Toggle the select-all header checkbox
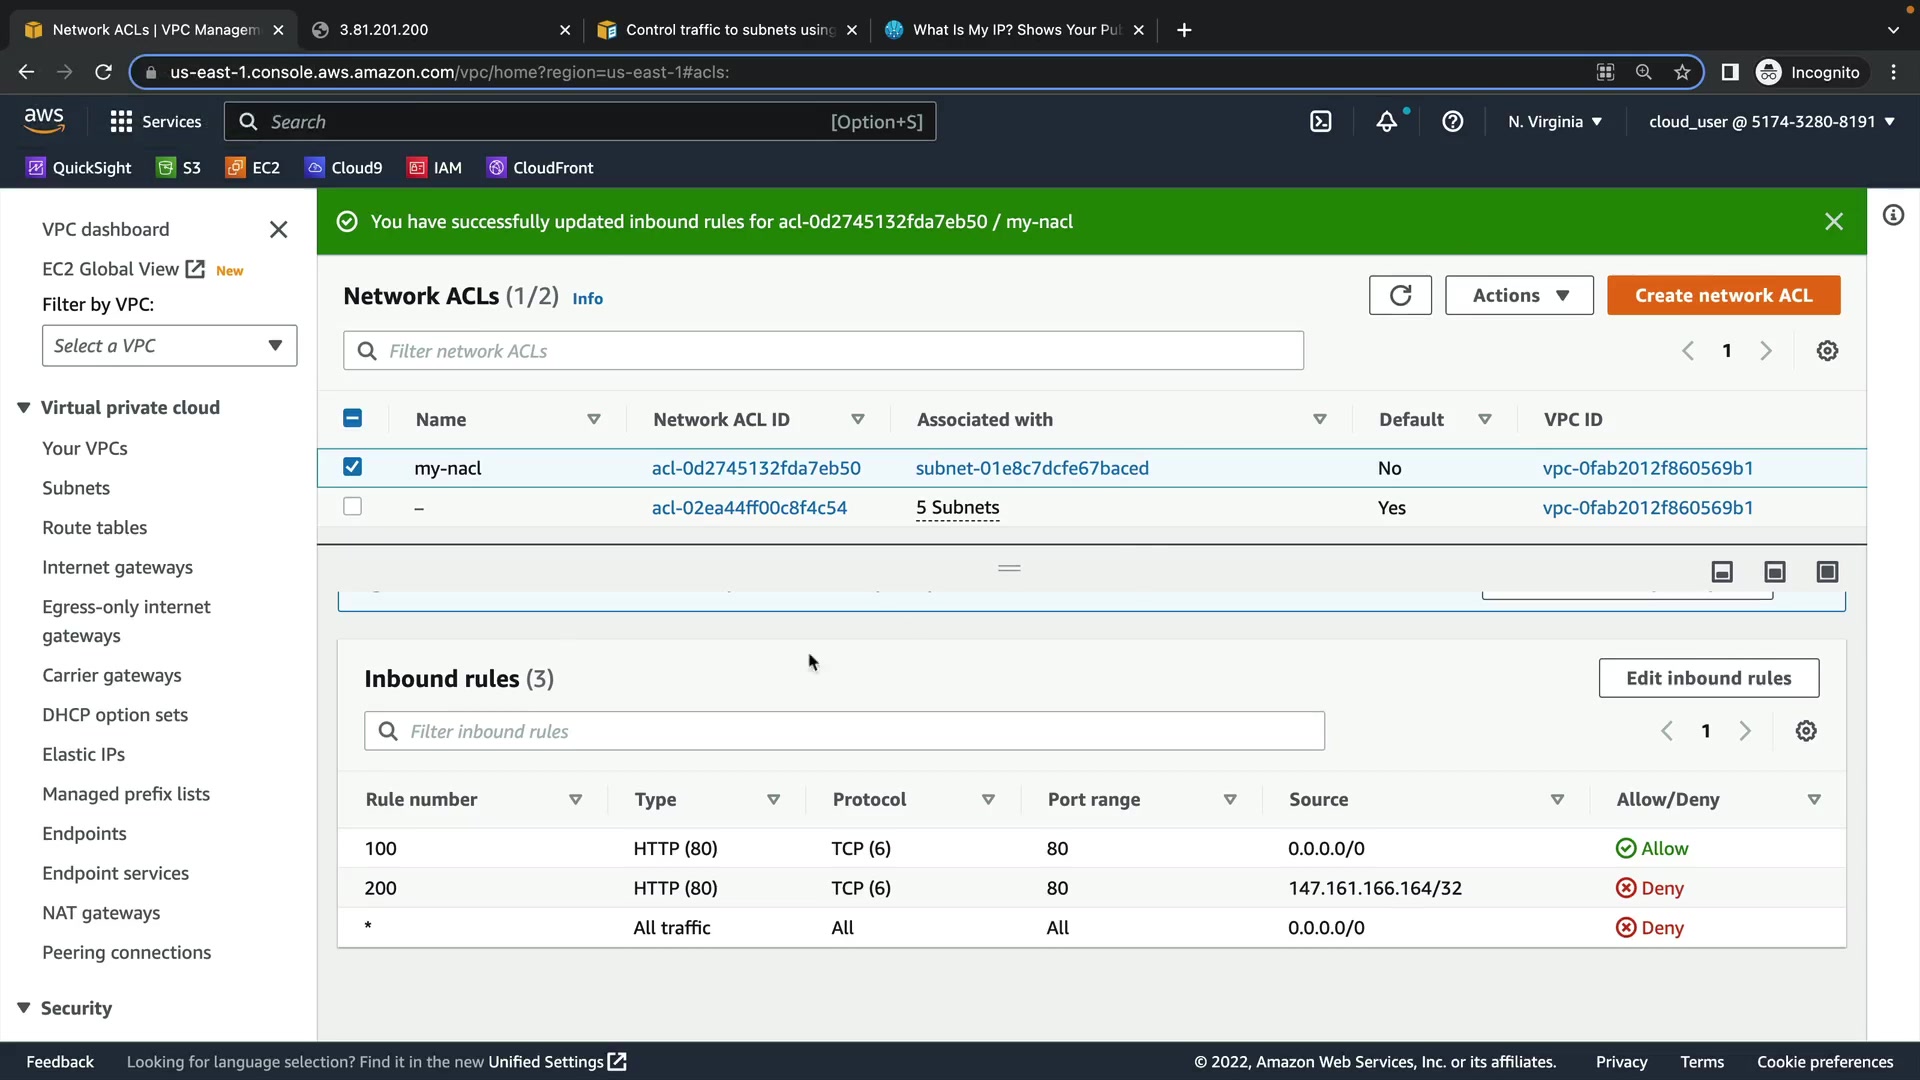 (x=352, y=419)
